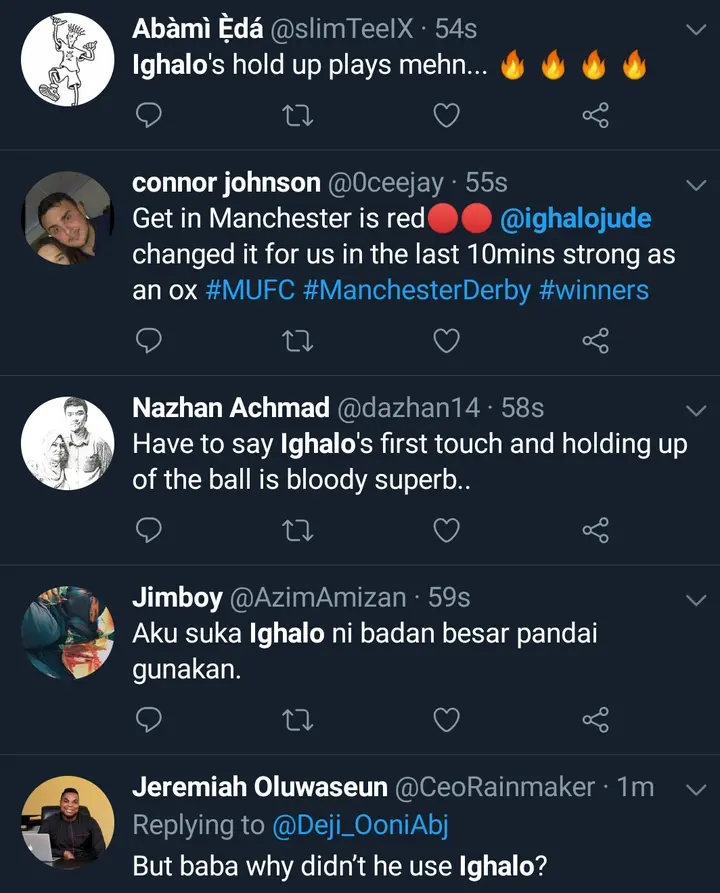Viewport: 720px width, 893px height.
Task: Open Nazhan Achmad's avatar
Action: tap(67, 443)
